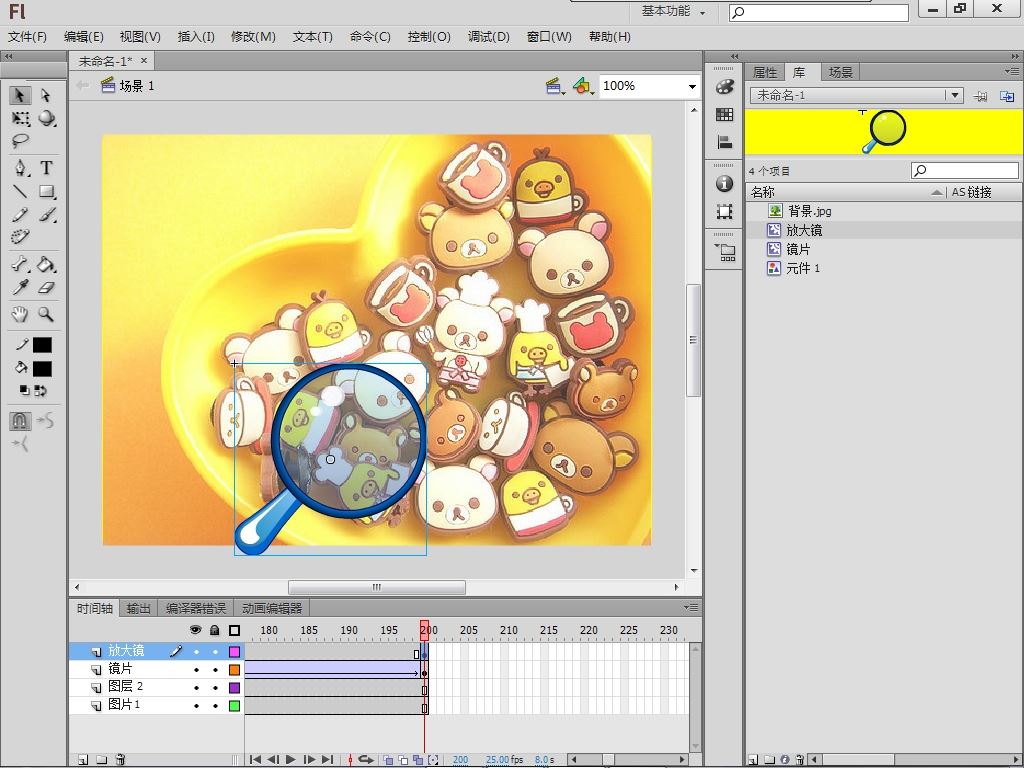Image resolution: width=1024 pixels, height=768 pixels.
Task: Click the New Folder icon in timeline
Action: pyautogui.click(x=101, y=760)
